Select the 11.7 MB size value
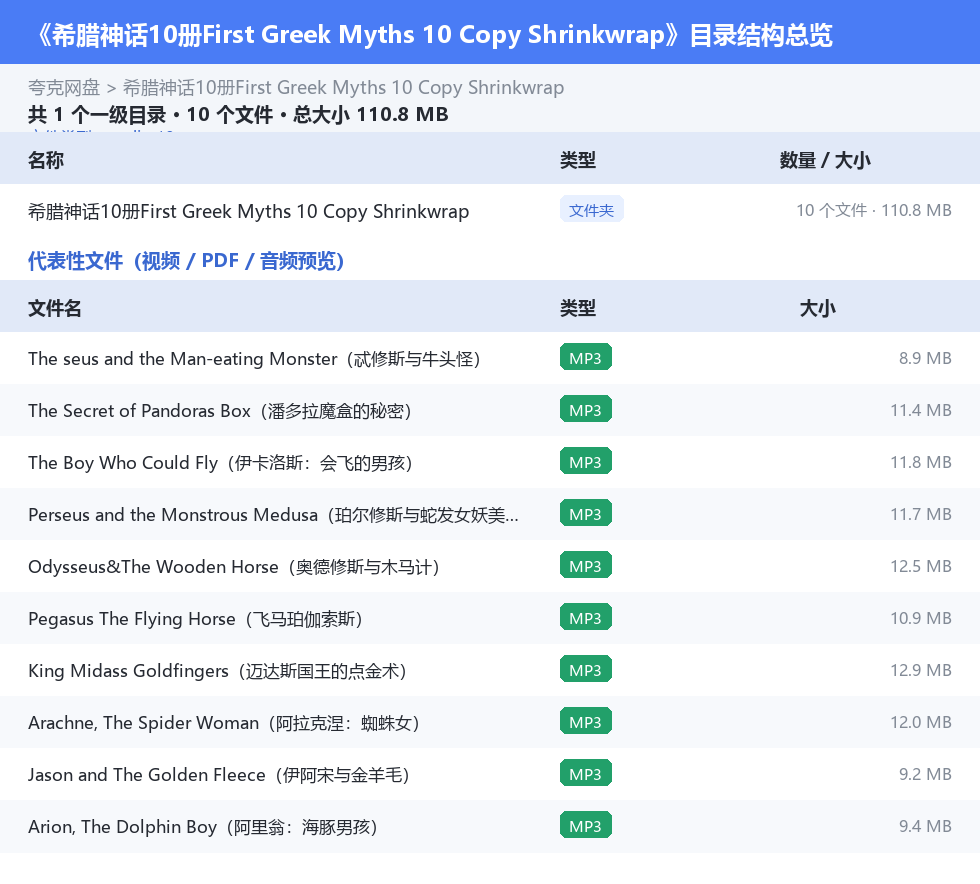 click(921, 514)
